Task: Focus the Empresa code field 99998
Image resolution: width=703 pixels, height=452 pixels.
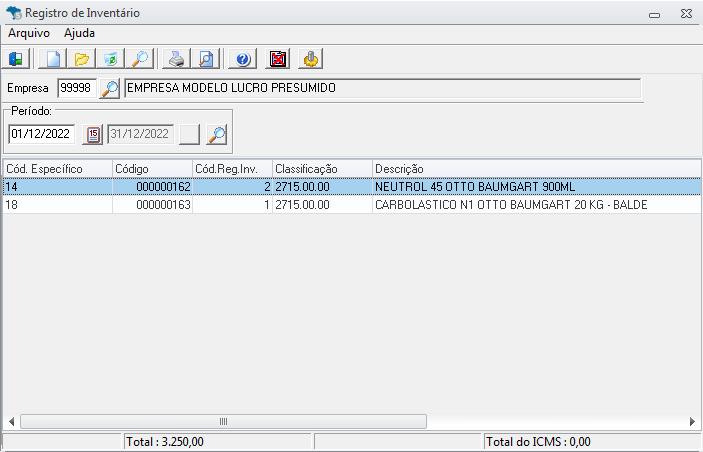Action: tap(77, 88)
